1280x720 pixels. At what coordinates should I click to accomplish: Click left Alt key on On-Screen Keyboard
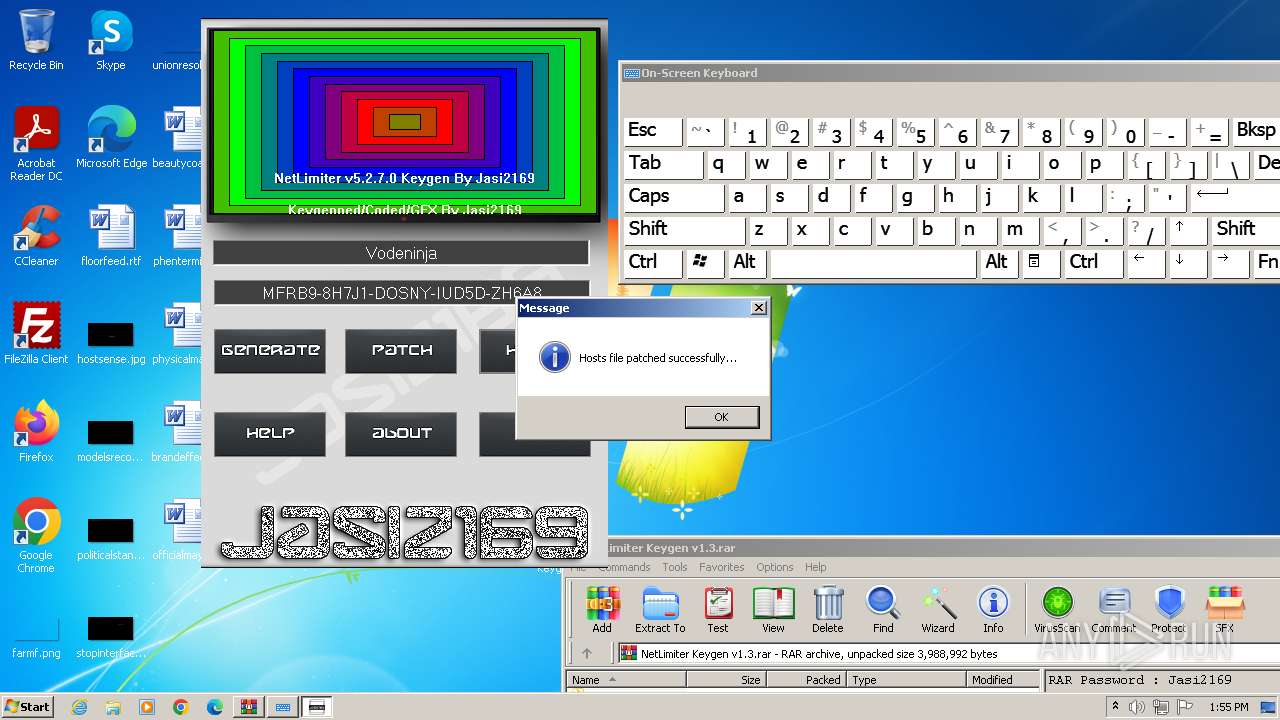(746, 262)
